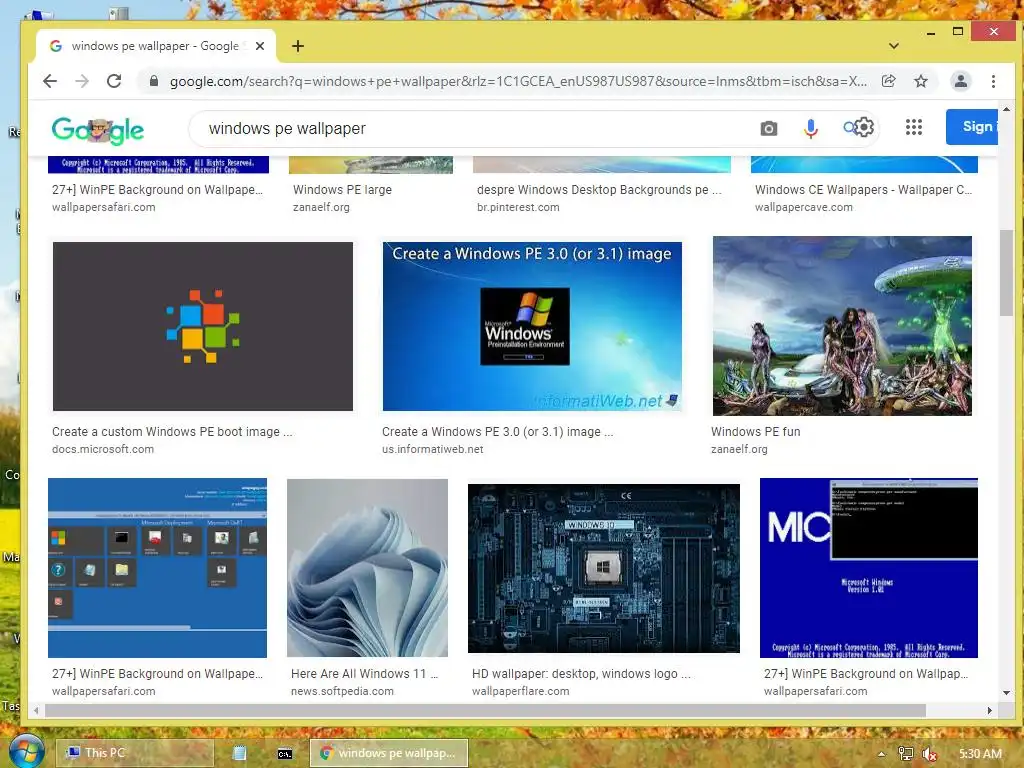This screenshot has height=768, width=1024.
Task: Click the docs.microsoft.com source link
Action: click(x=103, y=449)
